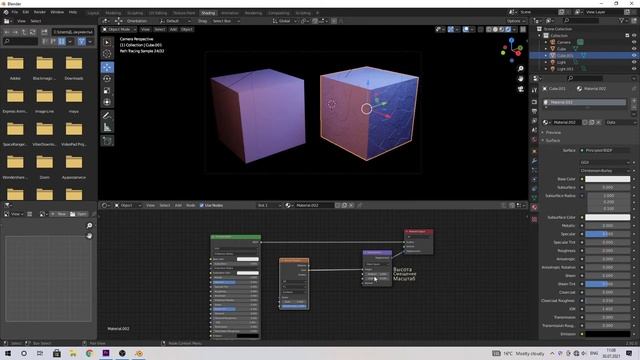
Task: Click New button in image editor
Action: (59, 214)
